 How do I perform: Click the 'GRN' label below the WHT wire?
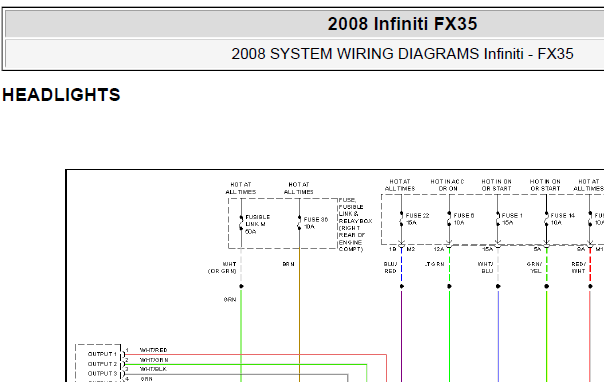tap(230, 300)
